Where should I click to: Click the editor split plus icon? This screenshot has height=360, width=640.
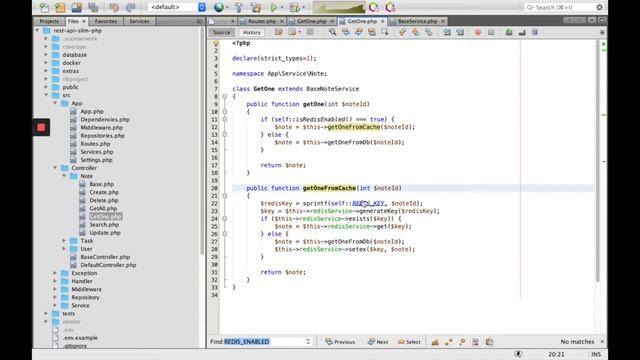602,32
